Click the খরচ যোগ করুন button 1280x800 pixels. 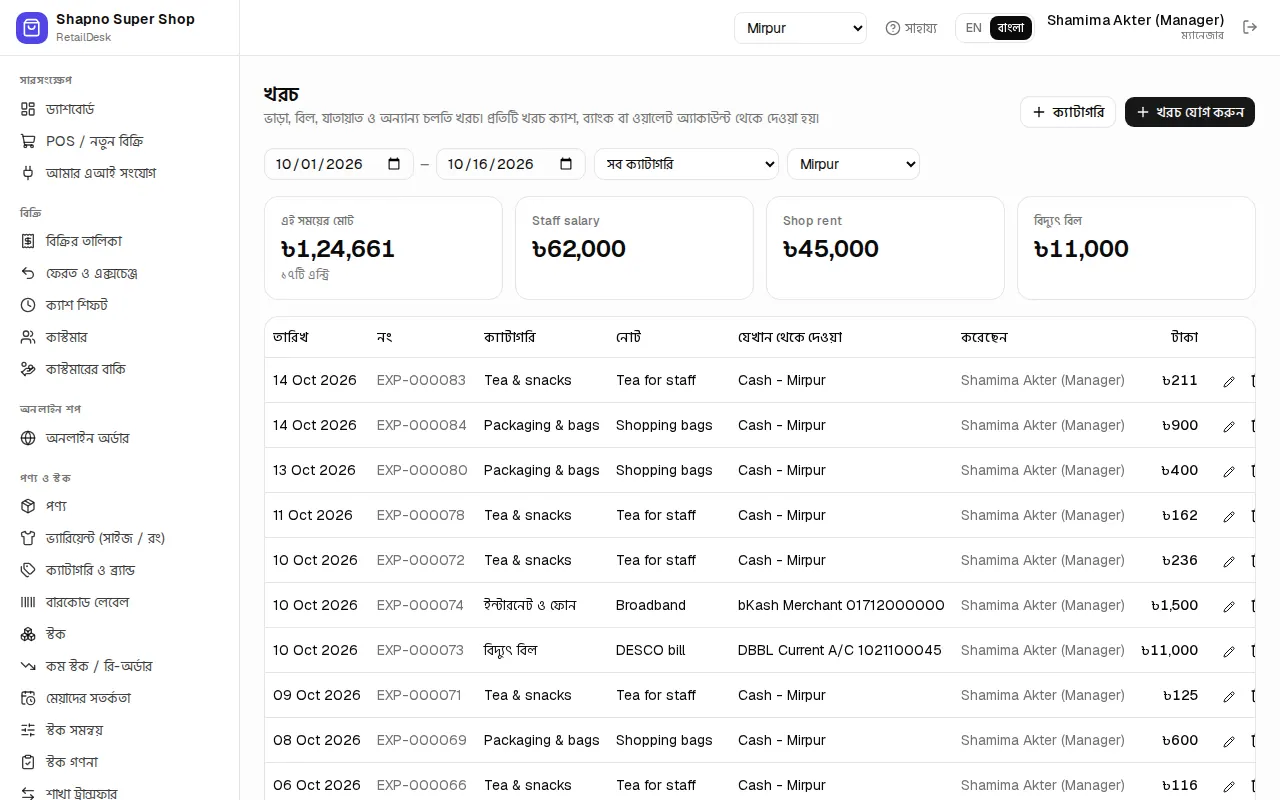[1190, 112]
